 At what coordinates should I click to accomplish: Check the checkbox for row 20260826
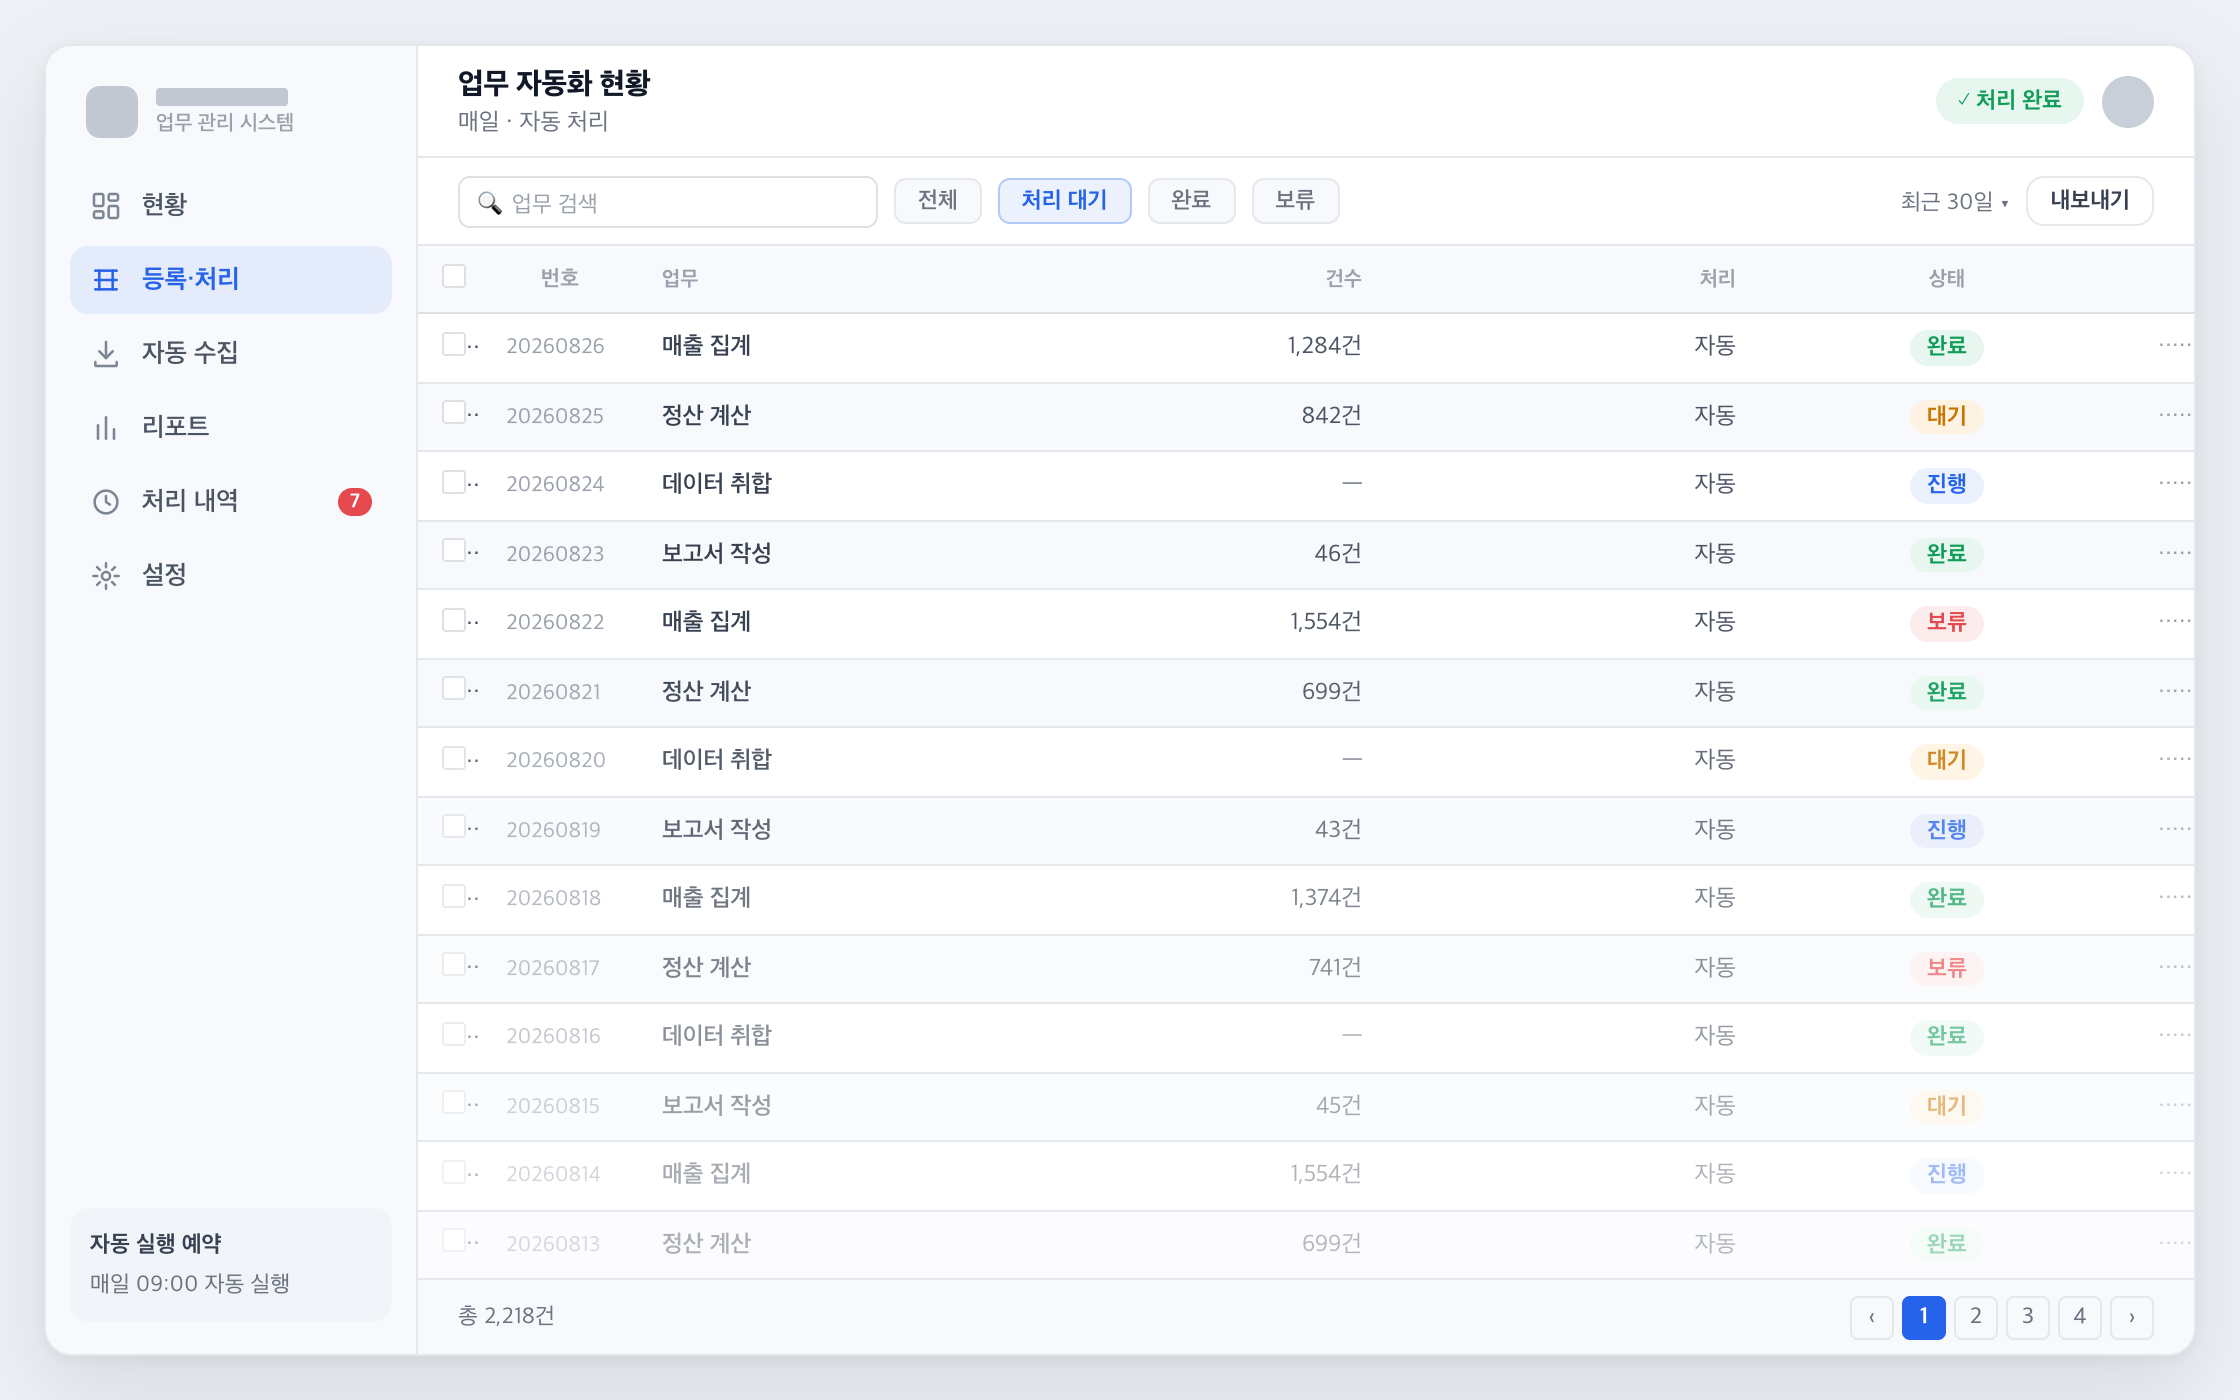coord(454,344)
